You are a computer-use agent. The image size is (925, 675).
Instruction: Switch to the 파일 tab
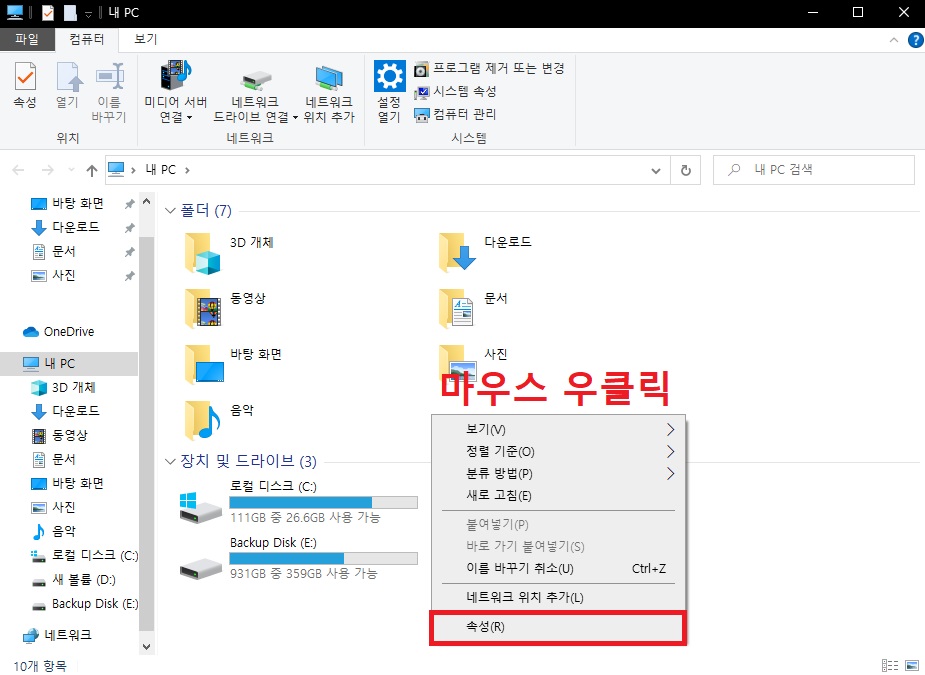[27, 39]
